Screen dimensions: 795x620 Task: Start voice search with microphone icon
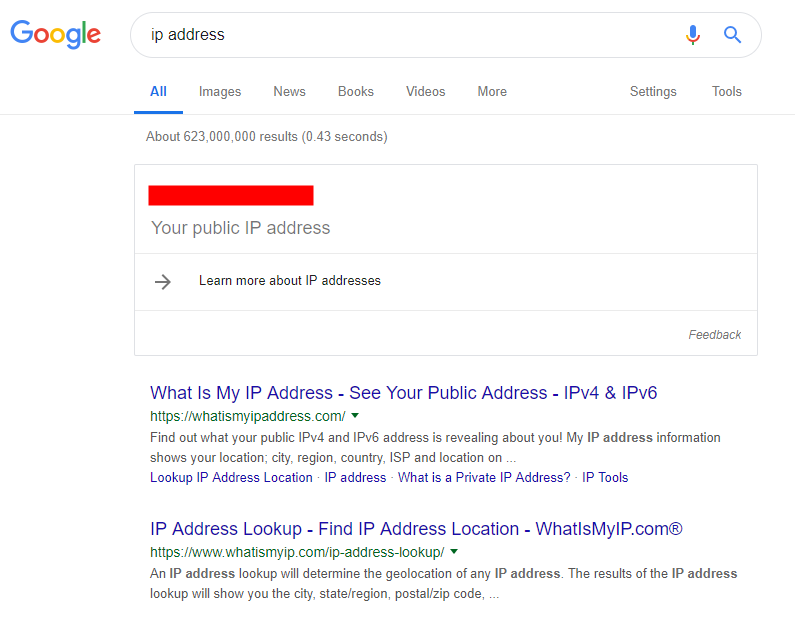pos(693,35)
